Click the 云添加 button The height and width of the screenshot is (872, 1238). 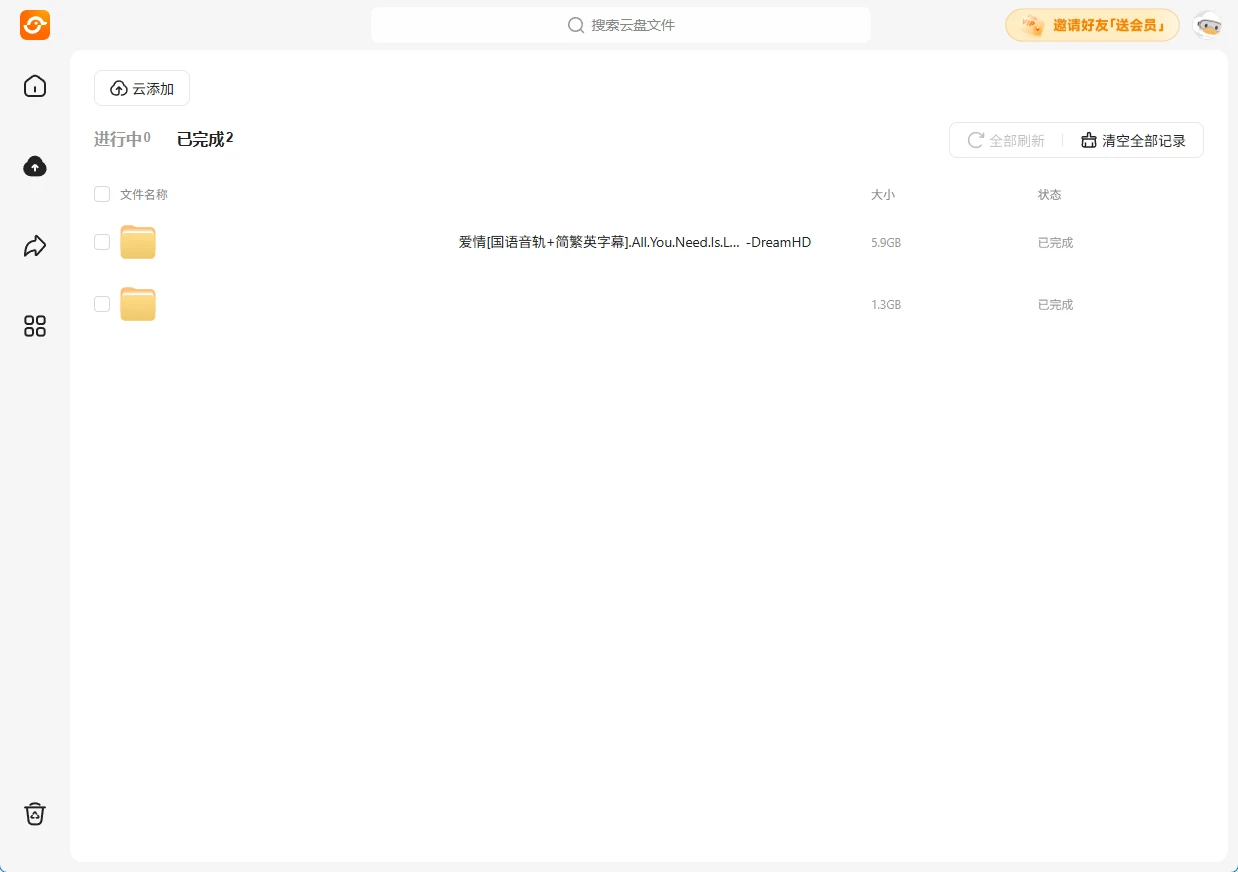click(141, 88)
